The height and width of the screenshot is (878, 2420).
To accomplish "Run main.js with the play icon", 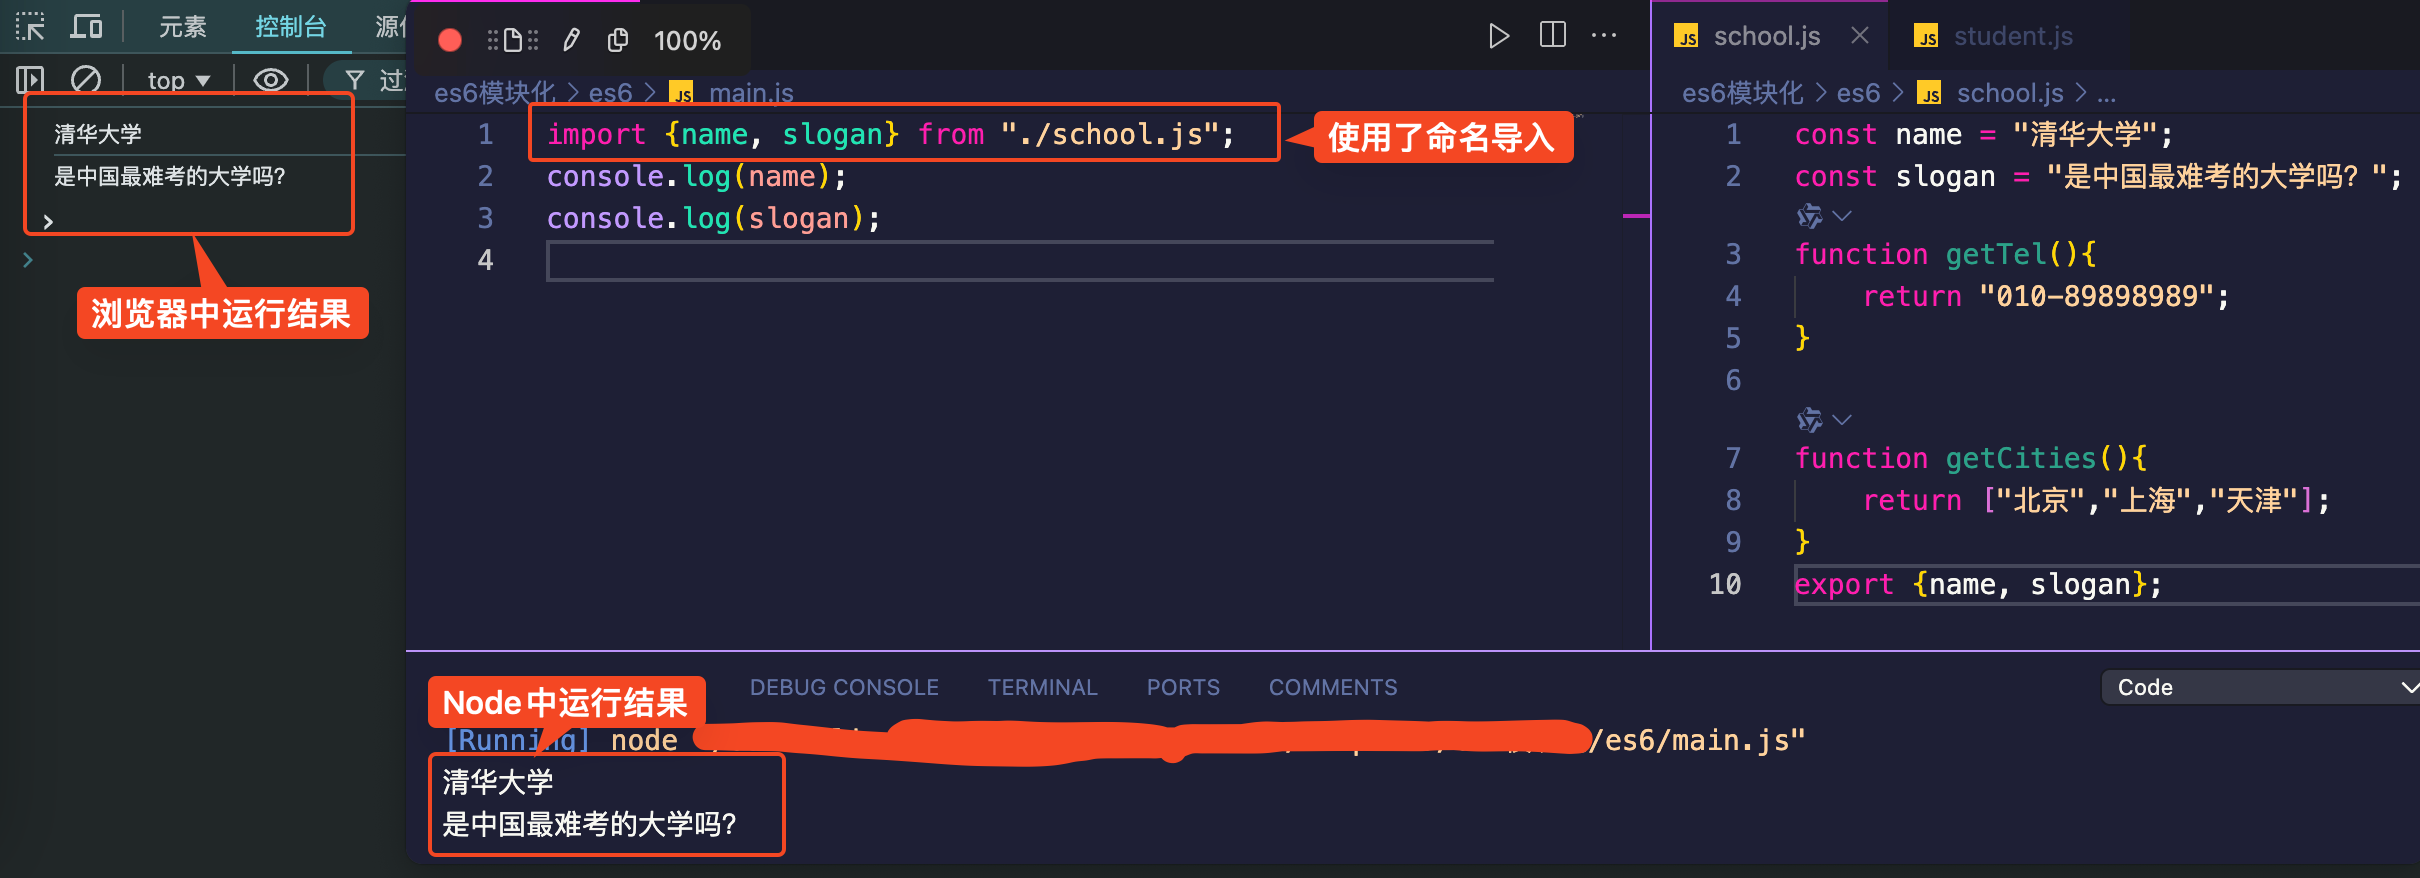I will (1498, 36).
